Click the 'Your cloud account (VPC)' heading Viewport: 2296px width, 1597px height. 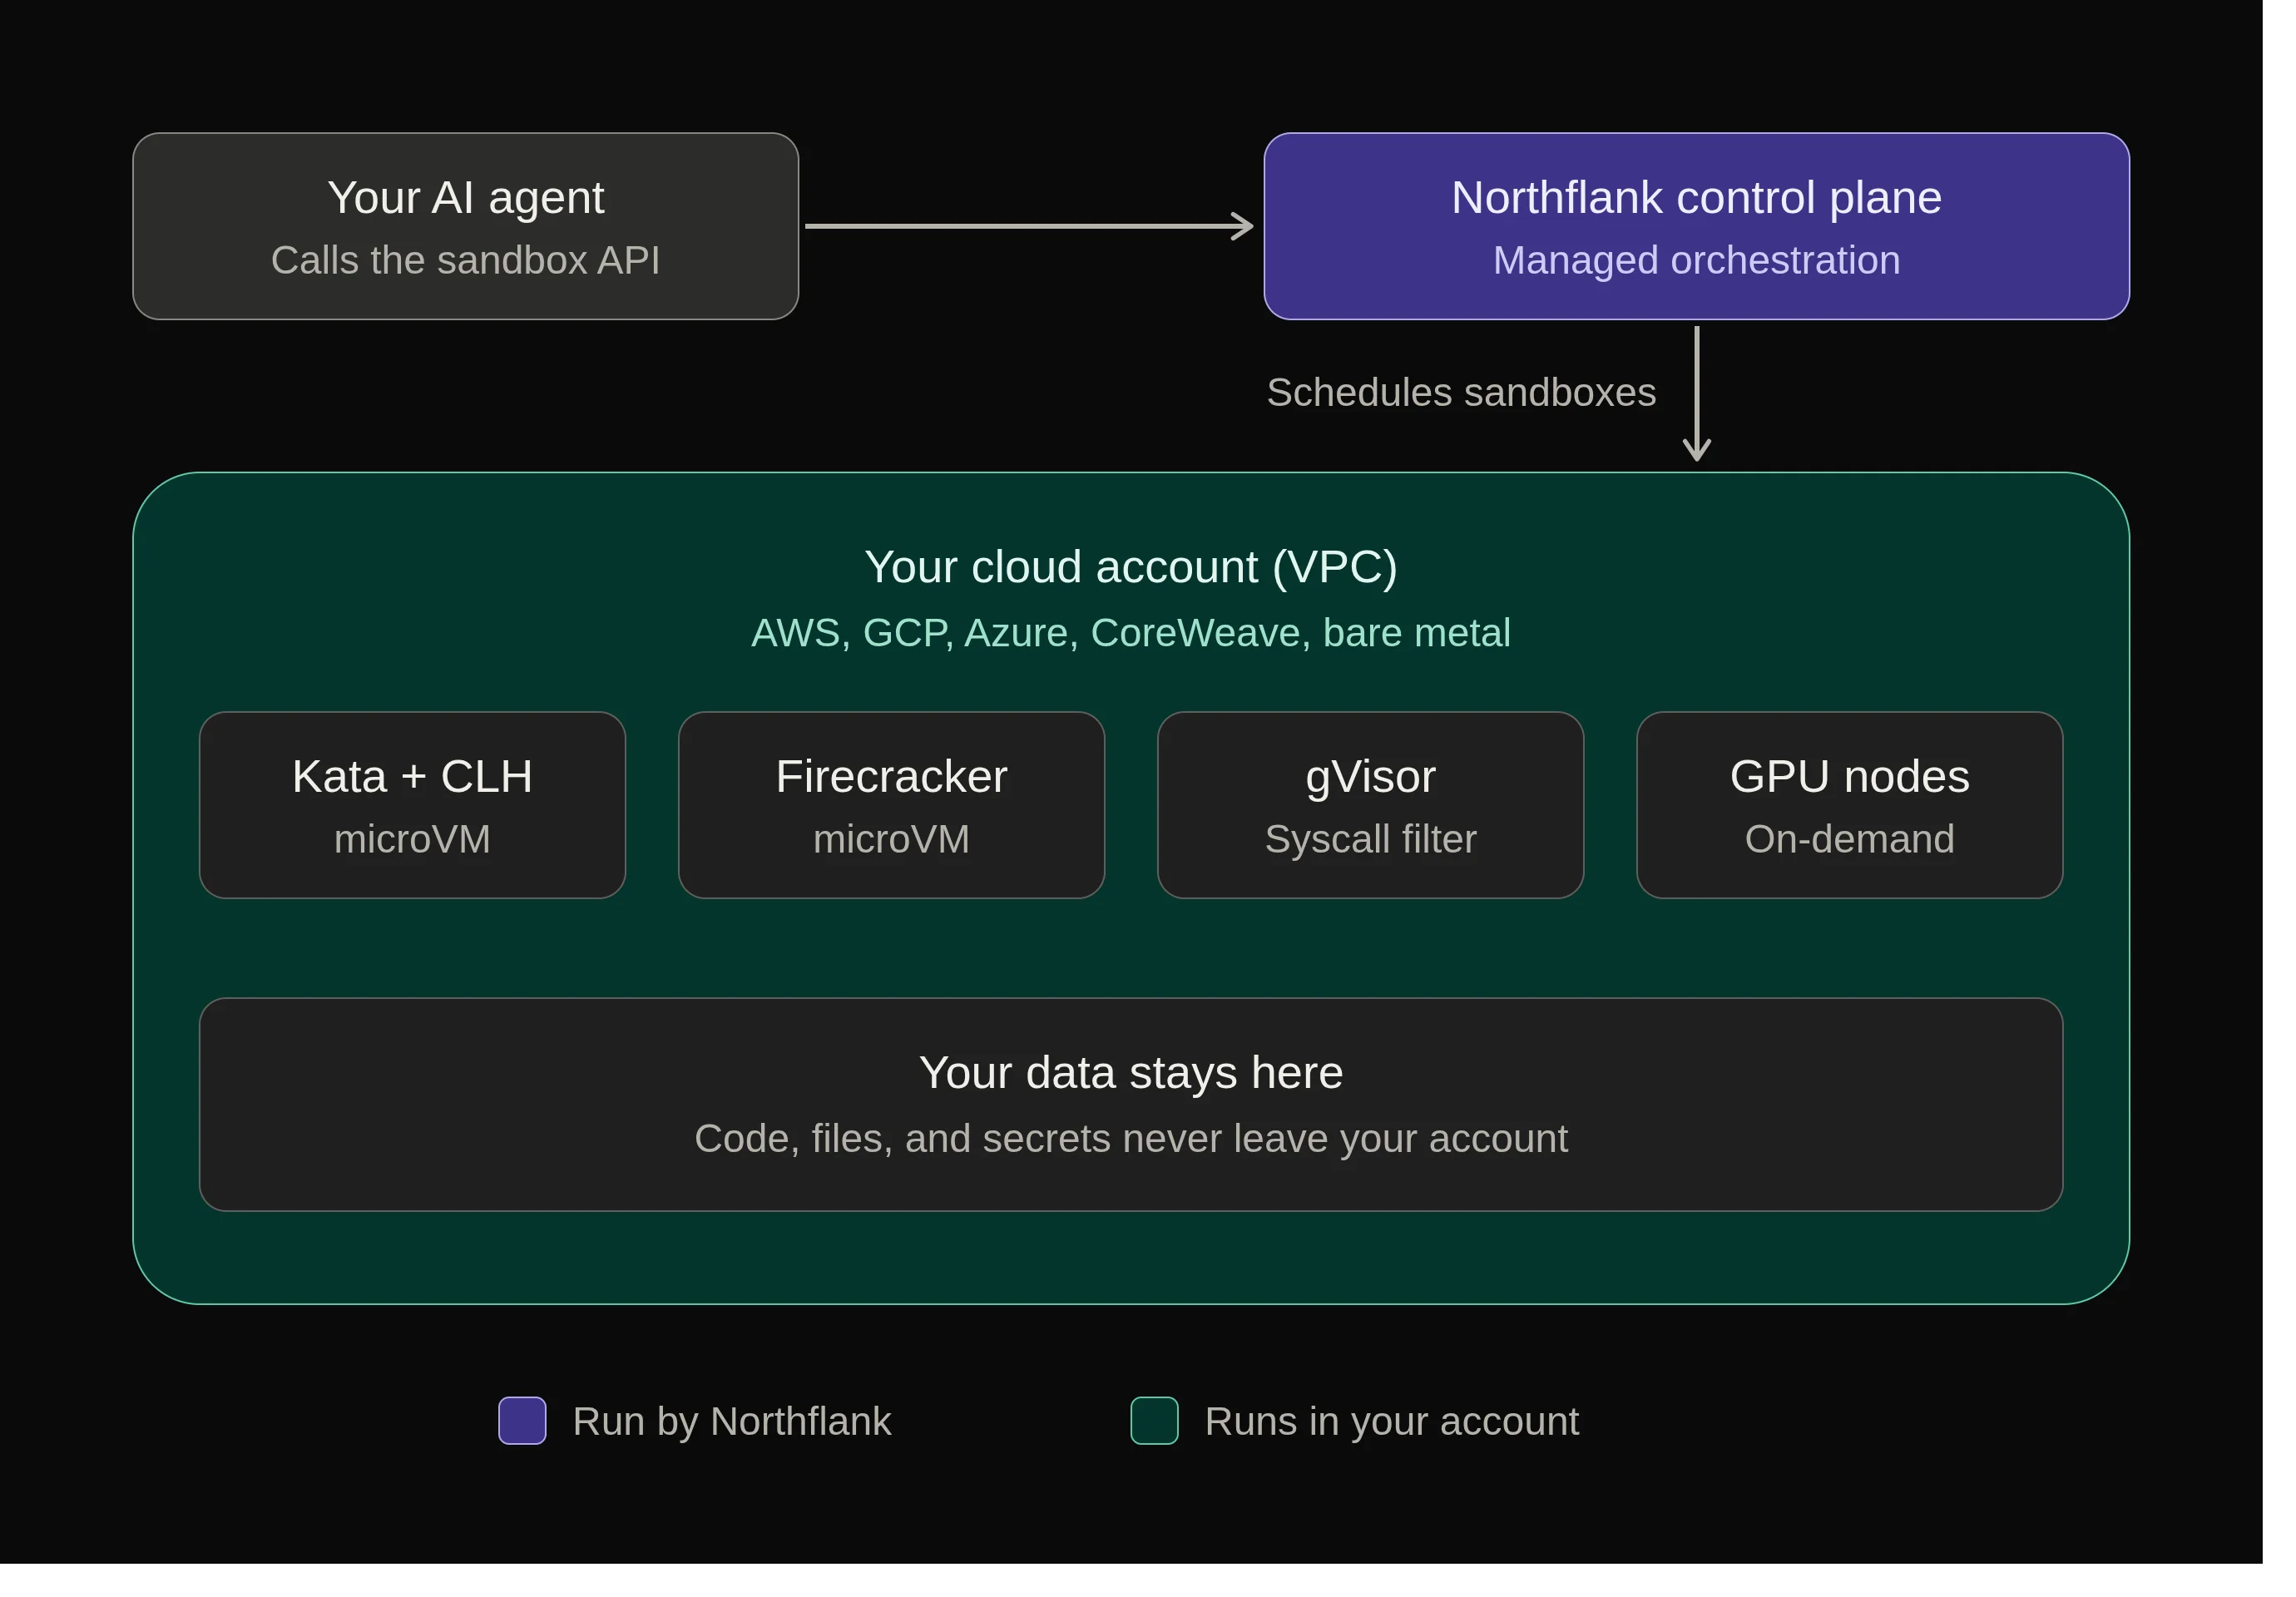[1130, 567]
